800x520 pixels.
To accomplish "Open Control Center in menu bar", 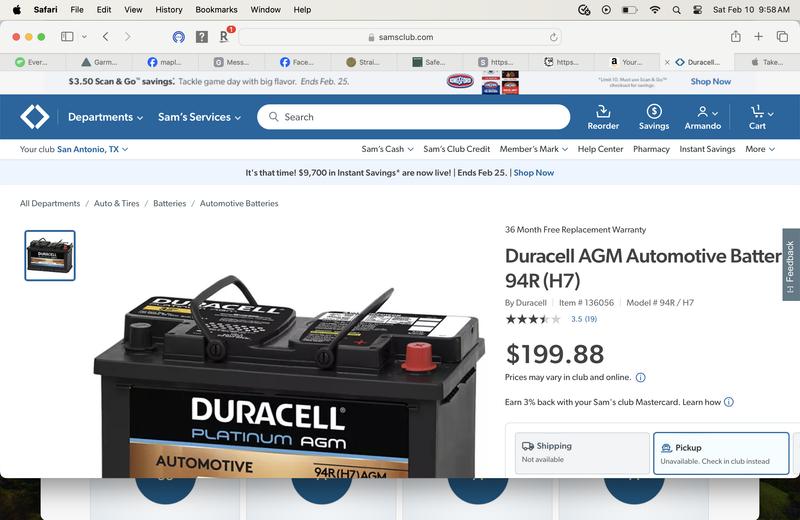I will [698, 9].
